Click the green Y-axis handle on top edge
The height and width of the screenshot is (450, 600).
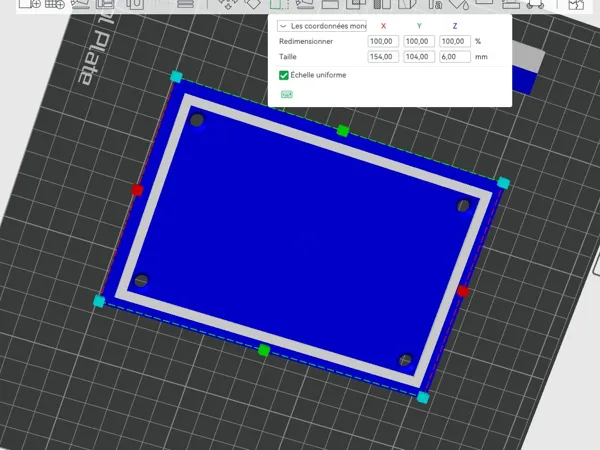tap(343, 131)
